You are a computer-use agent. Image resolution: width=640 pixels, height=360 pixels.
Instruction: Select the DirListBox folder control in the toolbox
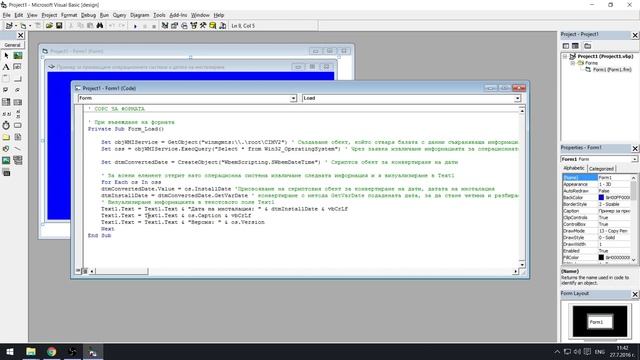pos(6,137)
